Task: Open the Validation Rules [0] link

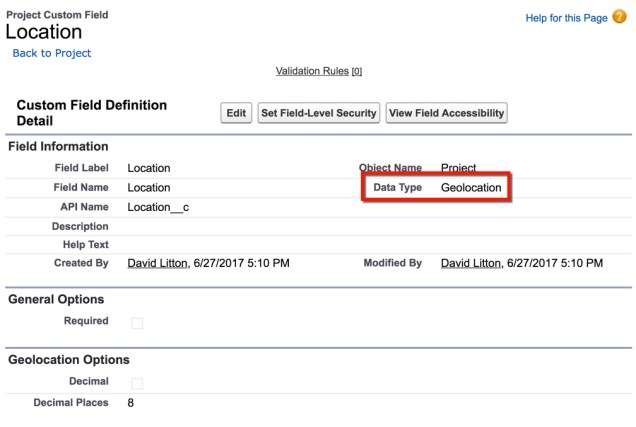Action: click(318, 71)
